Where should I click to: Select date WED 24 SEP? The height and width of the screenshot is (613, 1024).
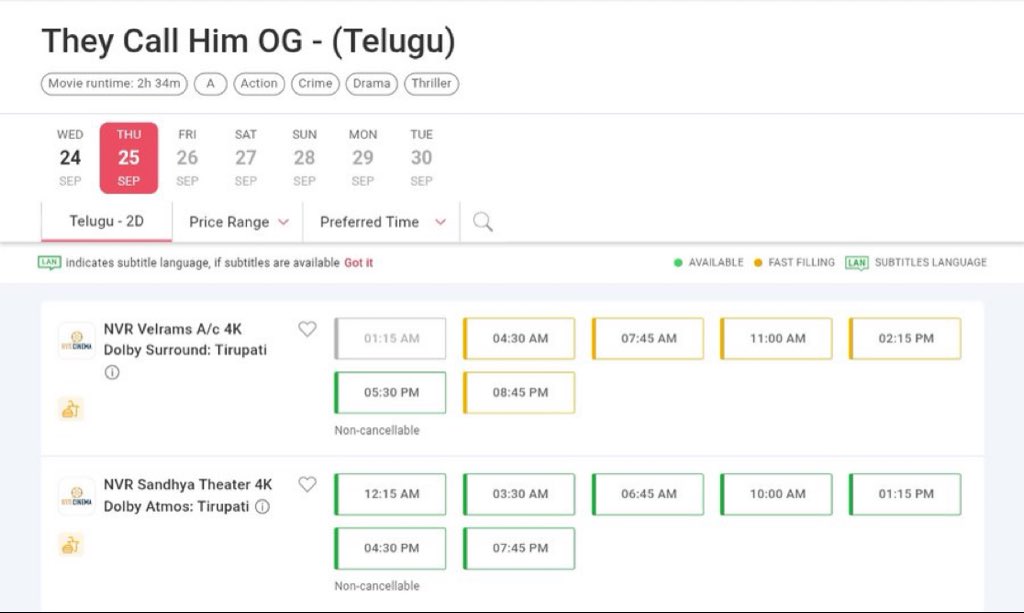pyautogui.click(x=70, y=157)
